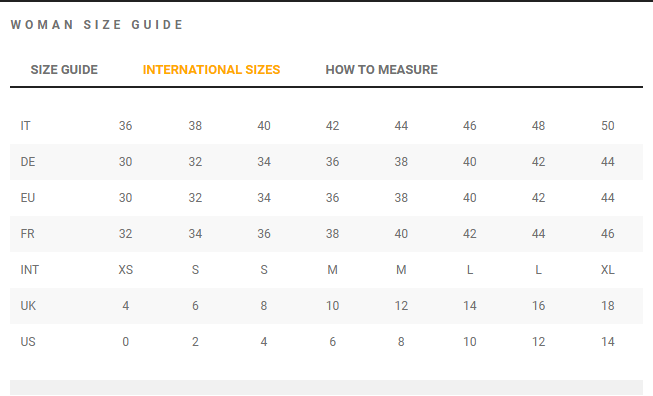Click size 32 in the FR row
The width and height of the screenshot is (653, 396).
click(125, 234)
